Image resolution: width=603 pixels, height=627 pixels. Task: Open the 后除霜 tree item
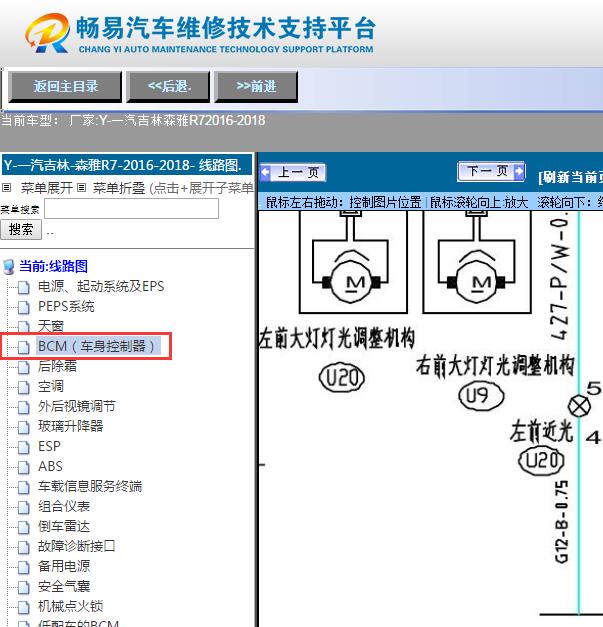(57, 366)
